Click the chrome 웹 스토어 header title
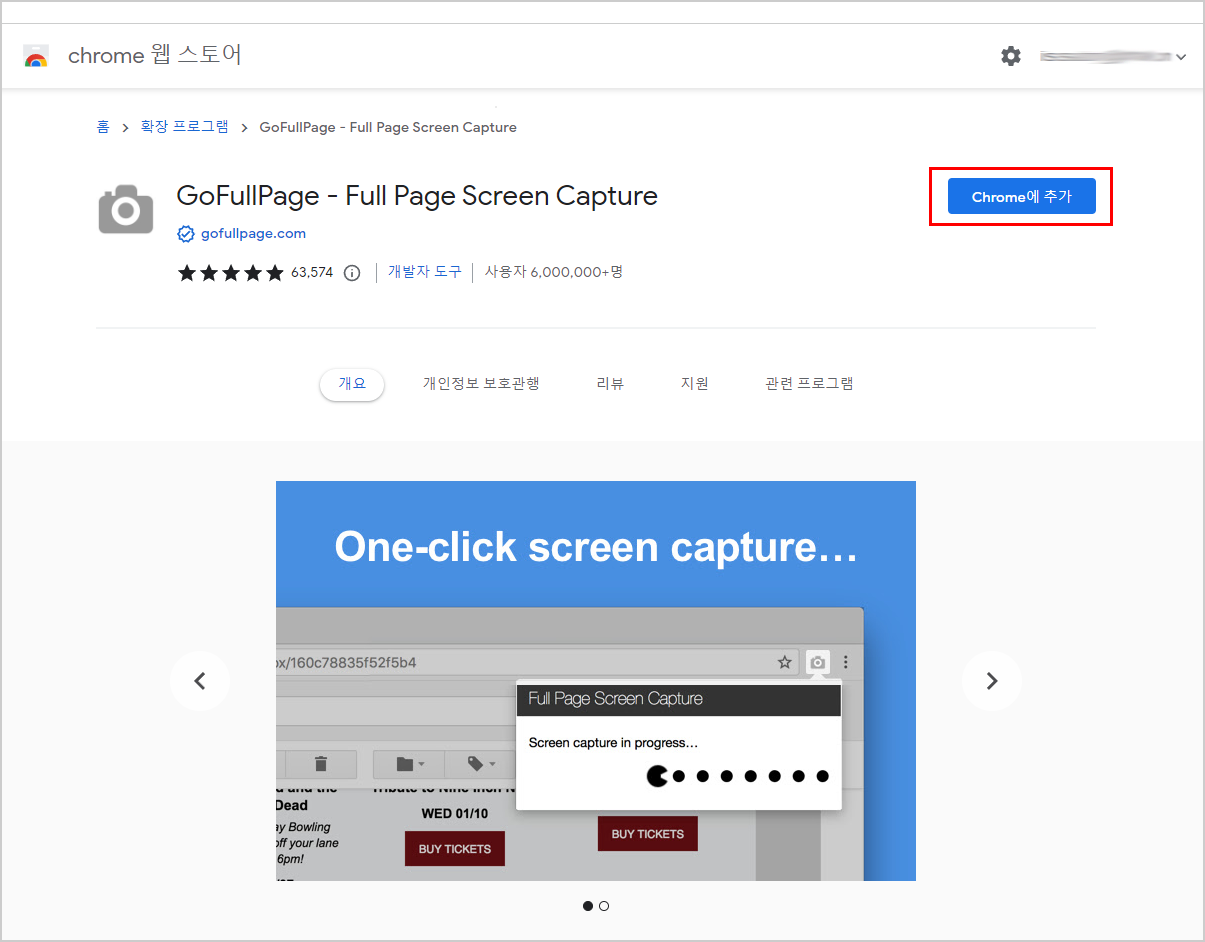Screen dimensions: 1205x942 tap(155, 55)
